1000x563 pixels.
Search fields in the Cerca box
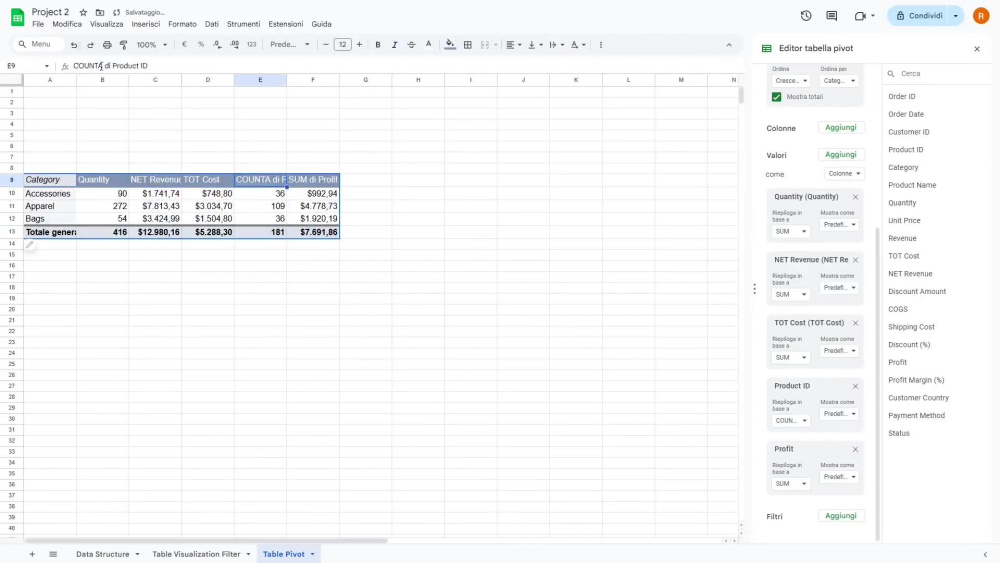pos(938,74)
